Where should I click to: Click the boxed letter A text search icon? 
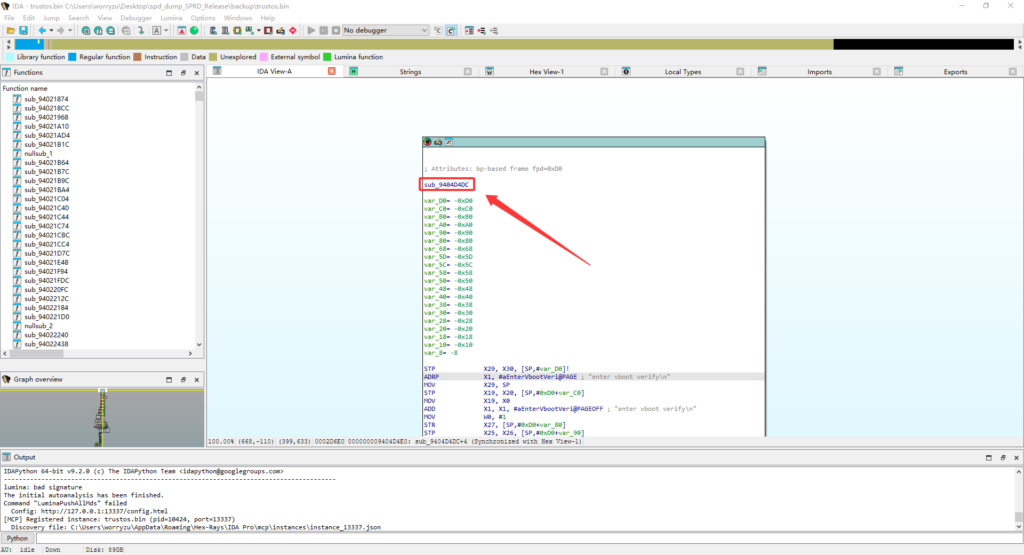[x=157, y=31]
